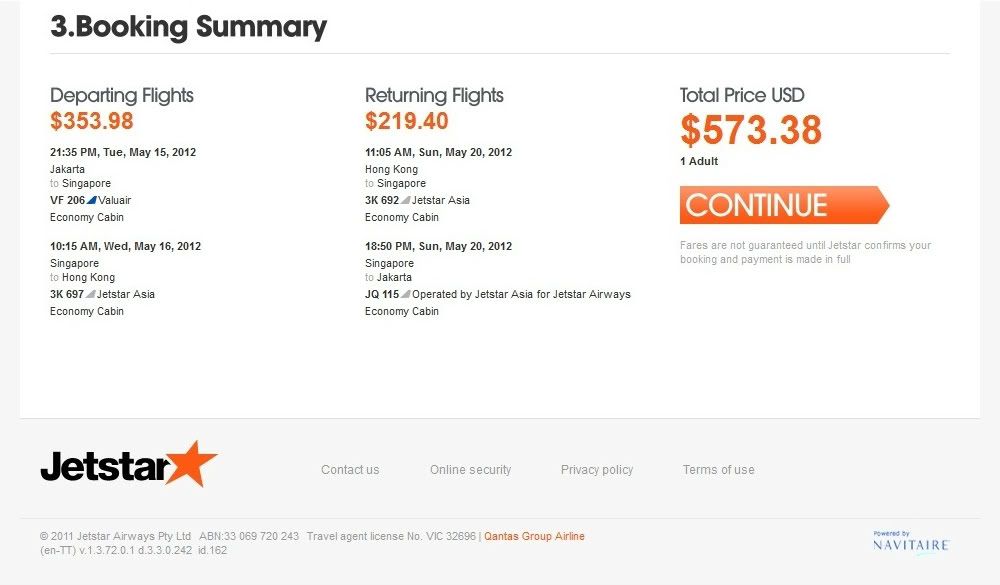The image size is (1000, 585).
Task: Click the Jetstar Asia icon beside 3K 692
Action: [405, 200]
